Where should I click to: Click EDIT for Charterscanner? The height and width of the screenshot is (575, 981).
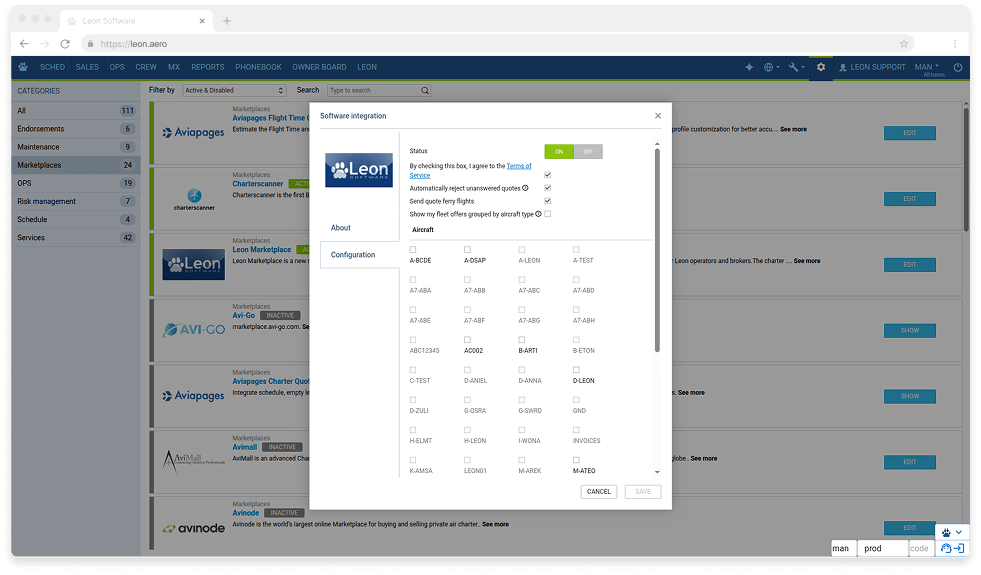pyautogui.click(x=910, y=199)
